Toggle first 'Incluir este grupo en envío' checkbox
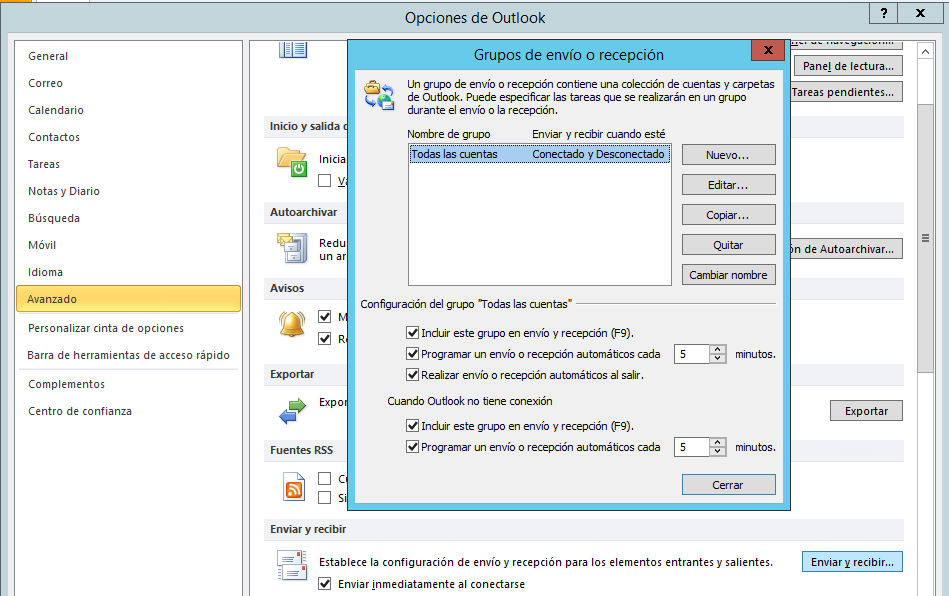 coord(413,333)
